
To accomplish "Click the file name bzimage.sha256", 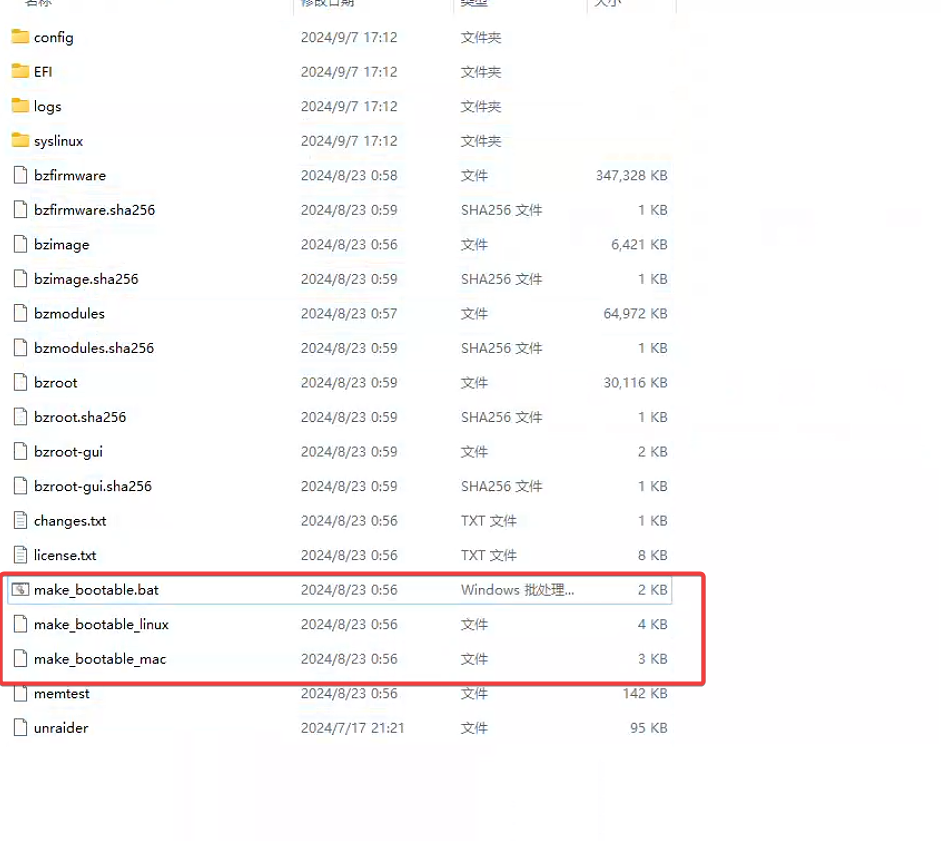I will point(86,279).
